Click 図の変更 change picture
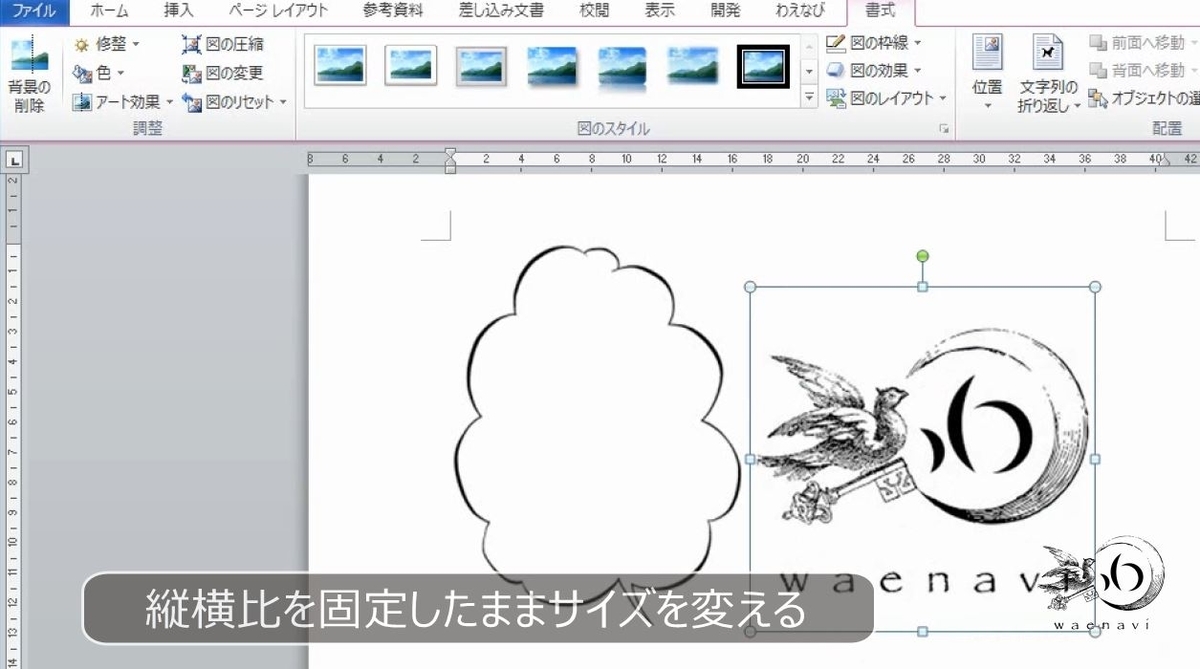 coord(223,73)
